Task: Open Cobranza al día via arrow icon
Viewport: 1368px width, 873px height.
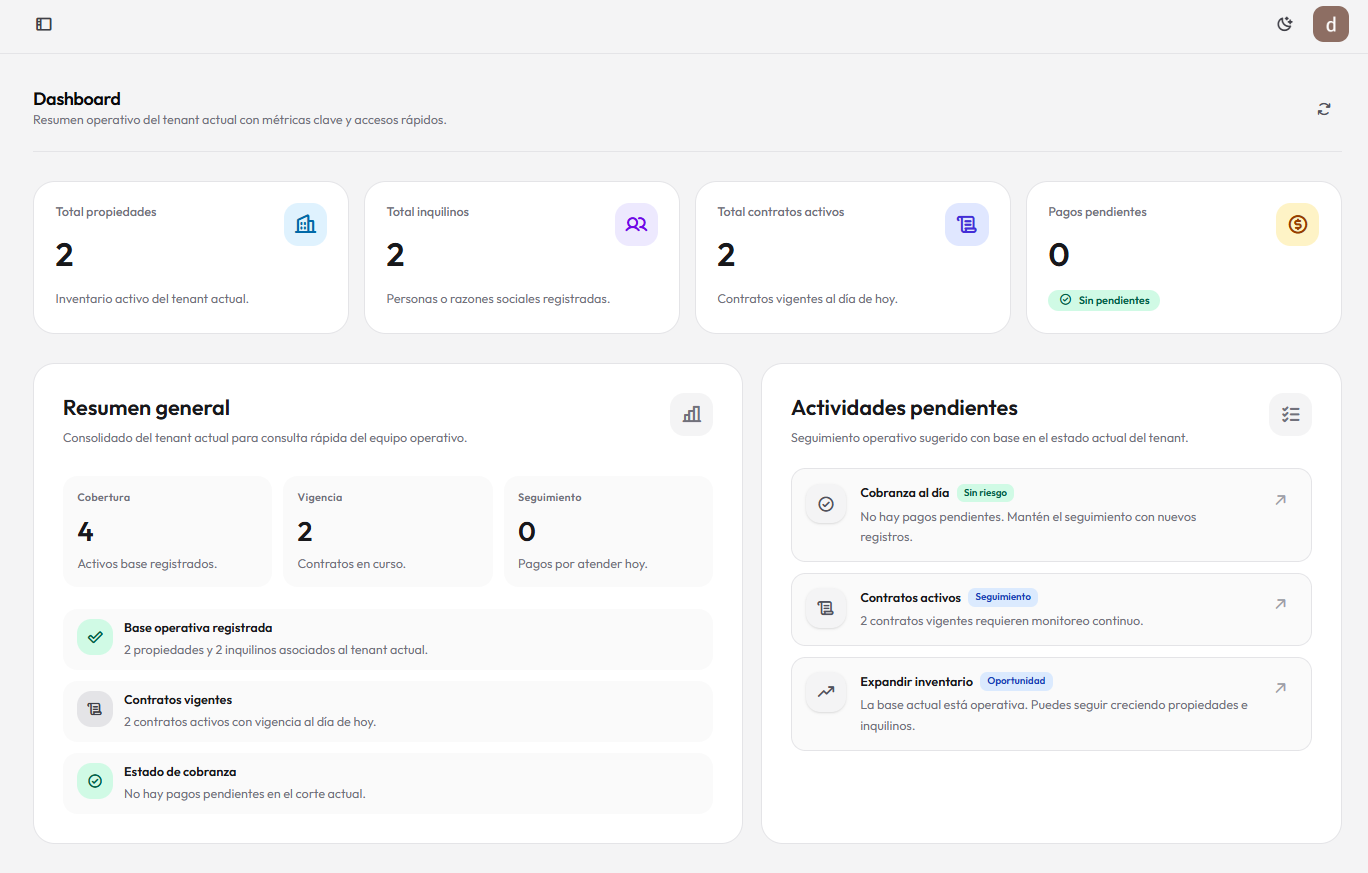Action: click(1280, 500)
